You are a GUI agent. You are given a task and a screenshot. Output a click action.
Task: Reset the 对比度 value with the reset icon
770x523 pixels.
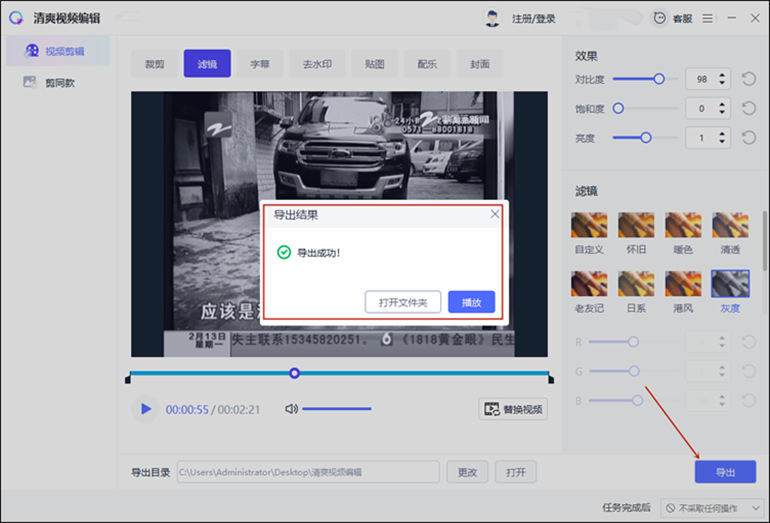pyautogui.click(x=749, y=79)
